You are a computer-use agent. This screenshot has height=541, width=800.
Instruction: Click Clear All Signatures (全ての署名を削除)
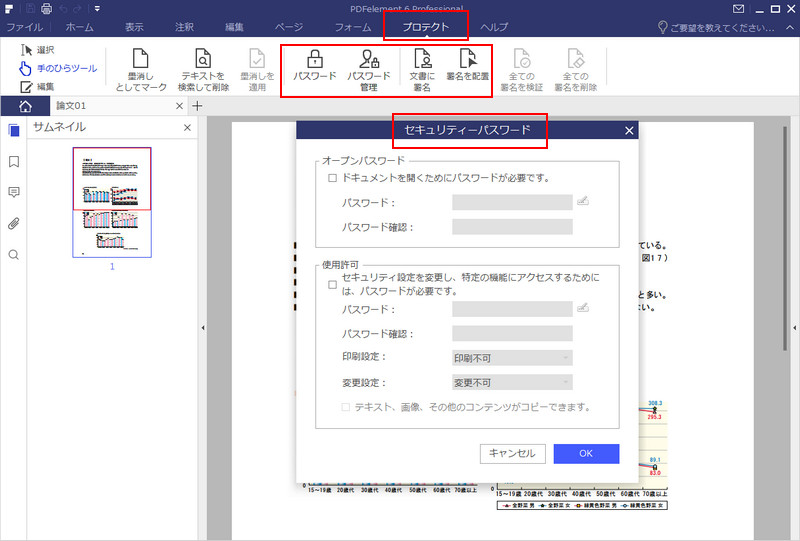(576, 70)
